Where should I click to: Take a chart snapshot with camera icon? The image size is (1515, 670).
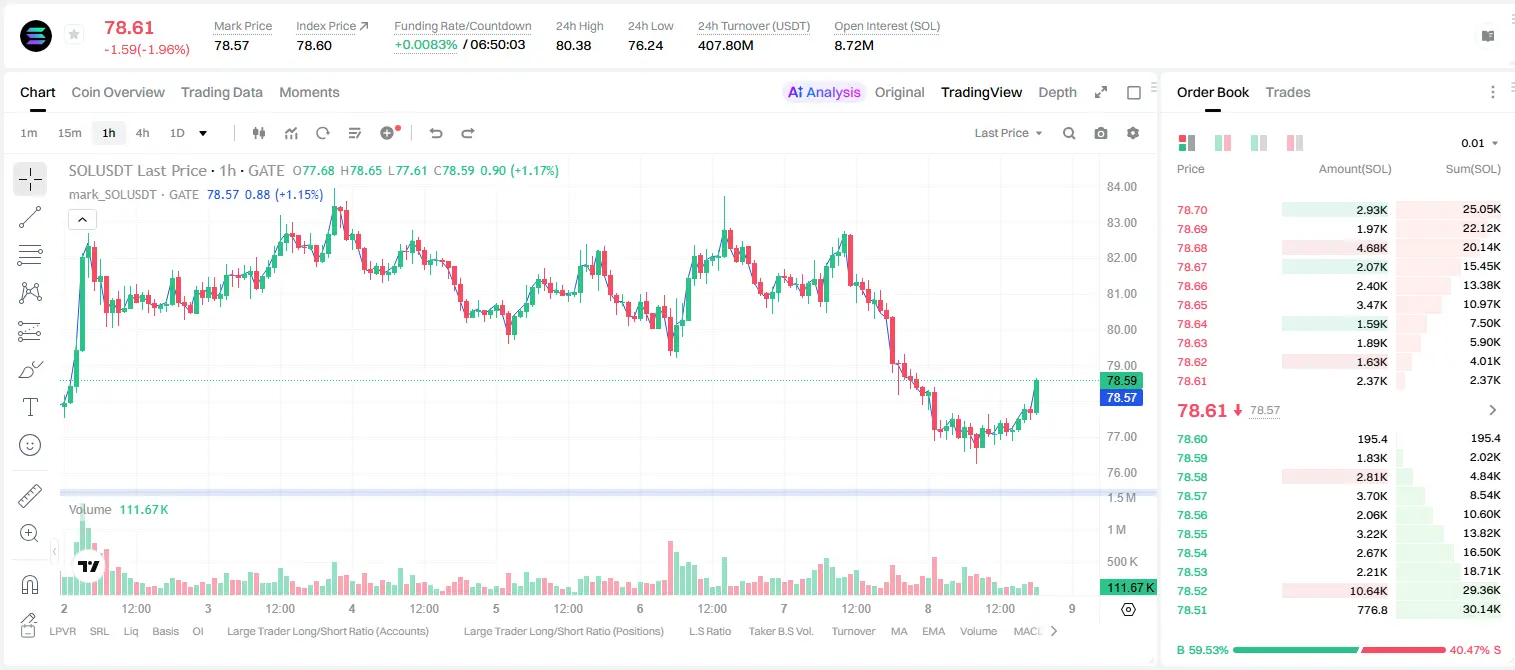pos(1101,133)
